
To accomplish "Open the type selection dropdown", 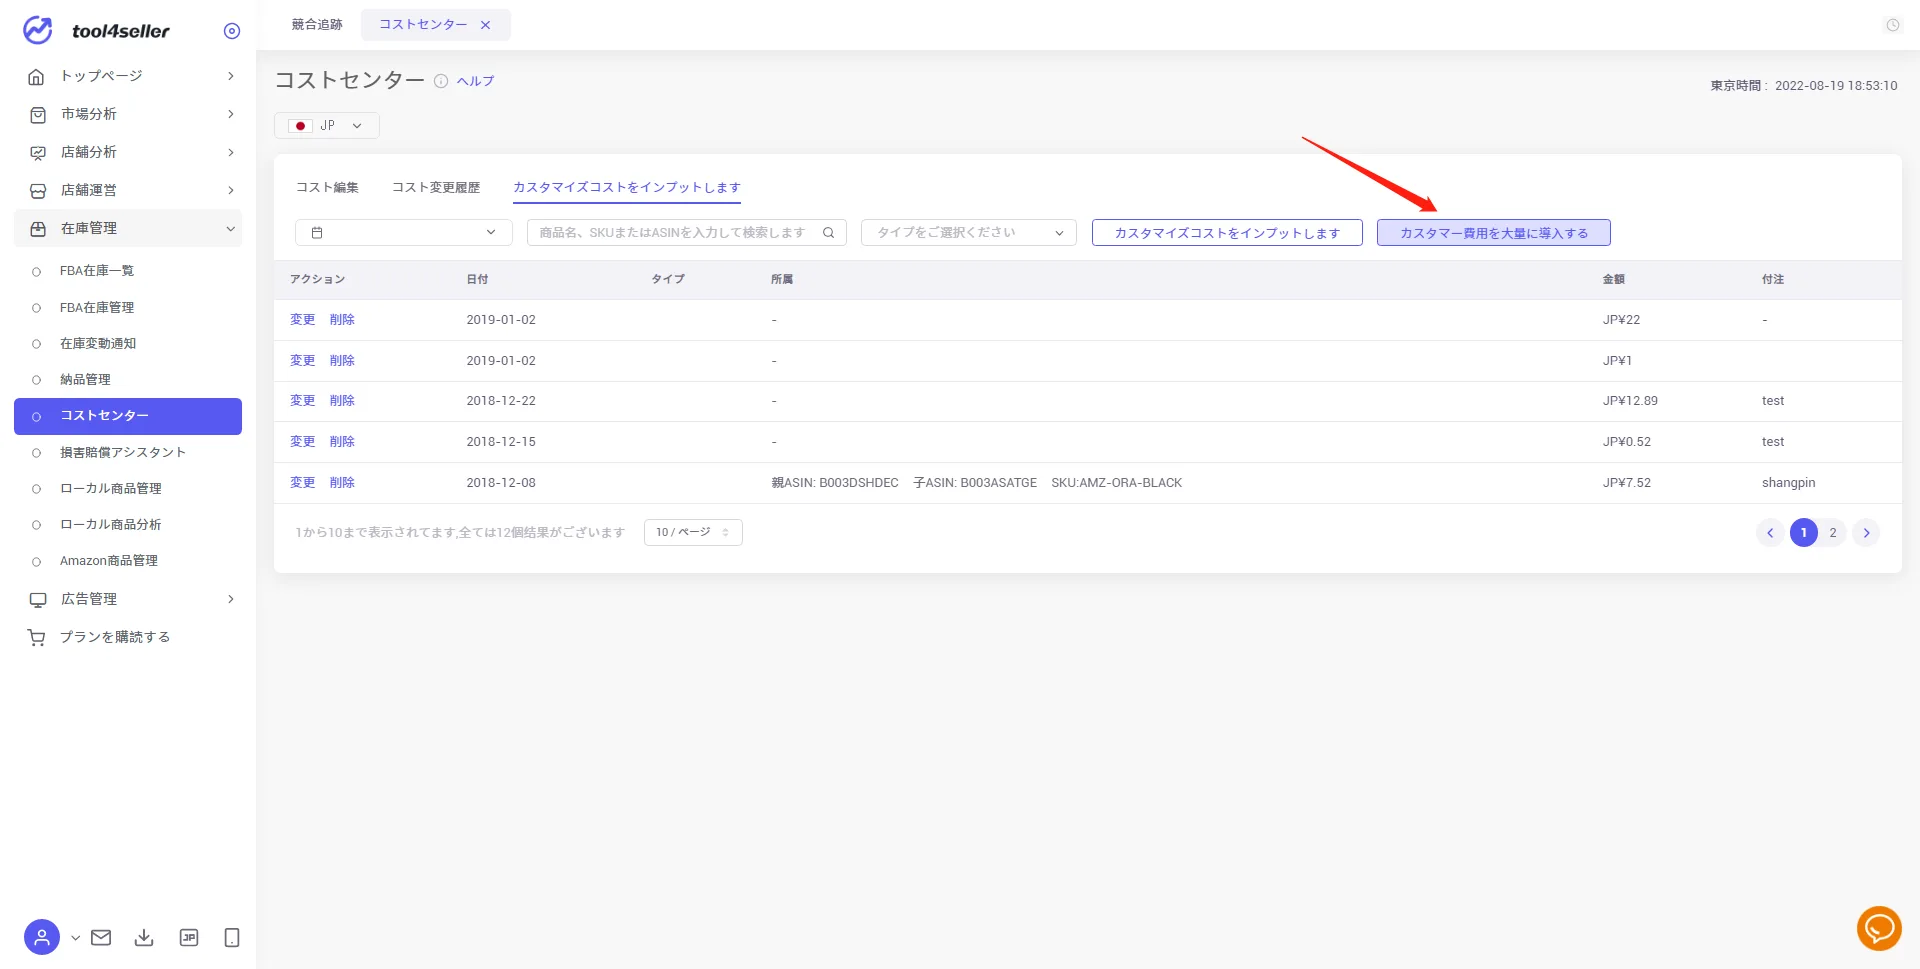I will point(968,233).
